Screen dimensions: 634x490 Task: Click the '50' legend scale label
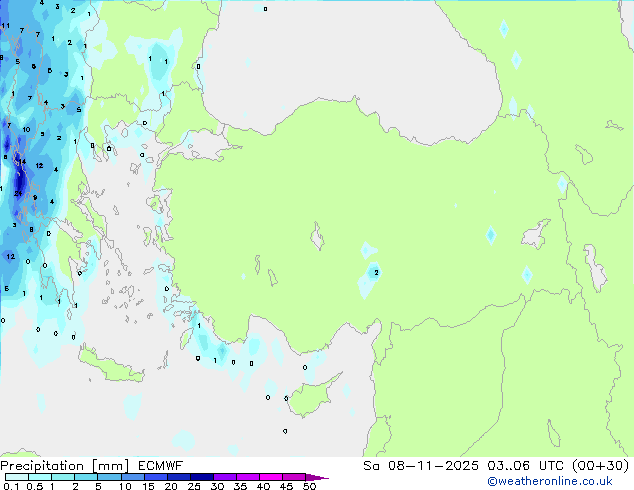(x=309, y=486)
